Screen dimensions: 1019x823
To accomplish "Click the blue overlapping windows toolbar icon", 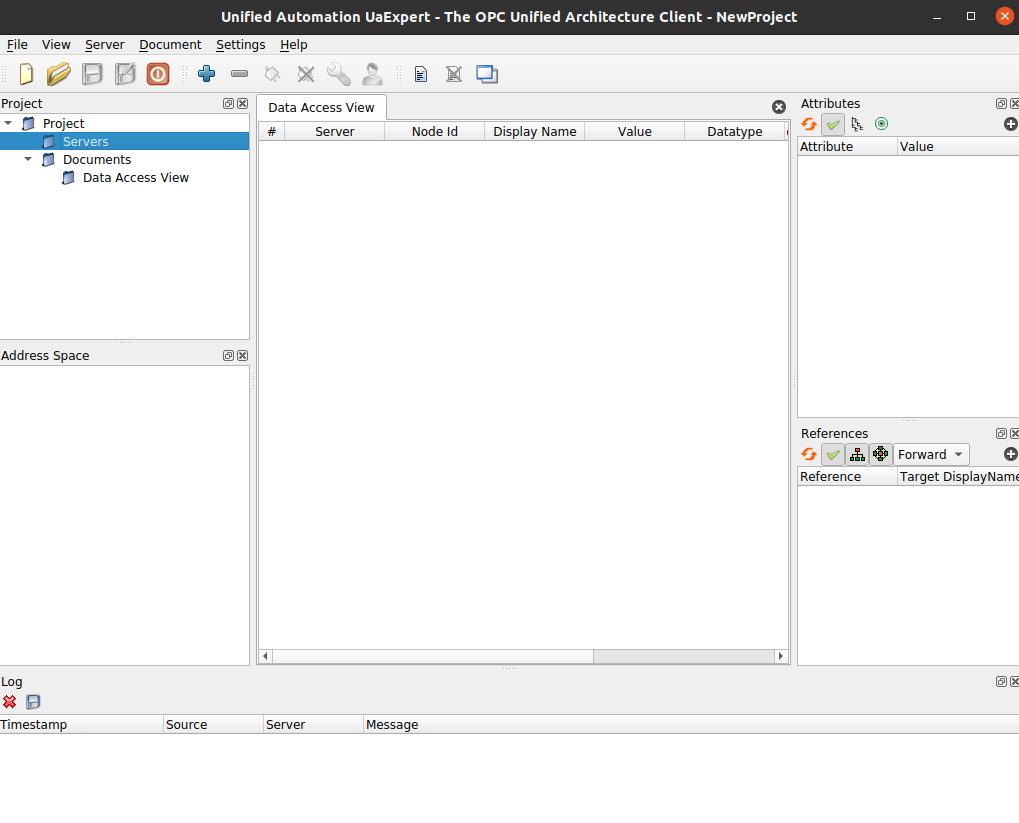I will [487, 74].
